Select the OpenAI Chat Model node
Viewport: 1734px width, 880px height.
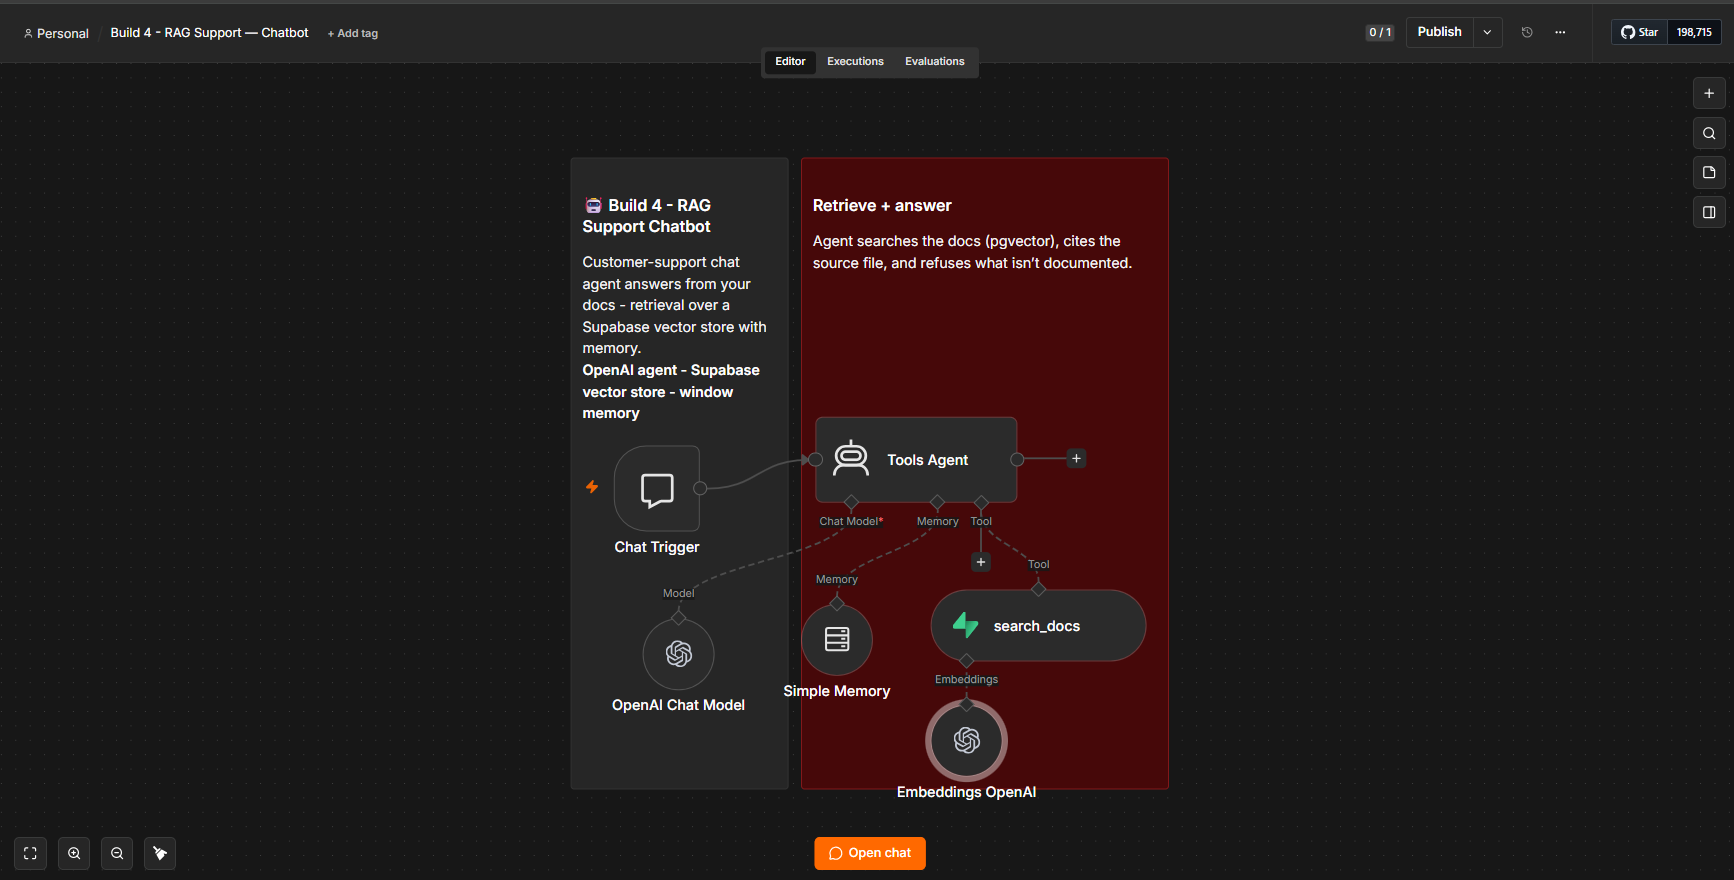679,654
